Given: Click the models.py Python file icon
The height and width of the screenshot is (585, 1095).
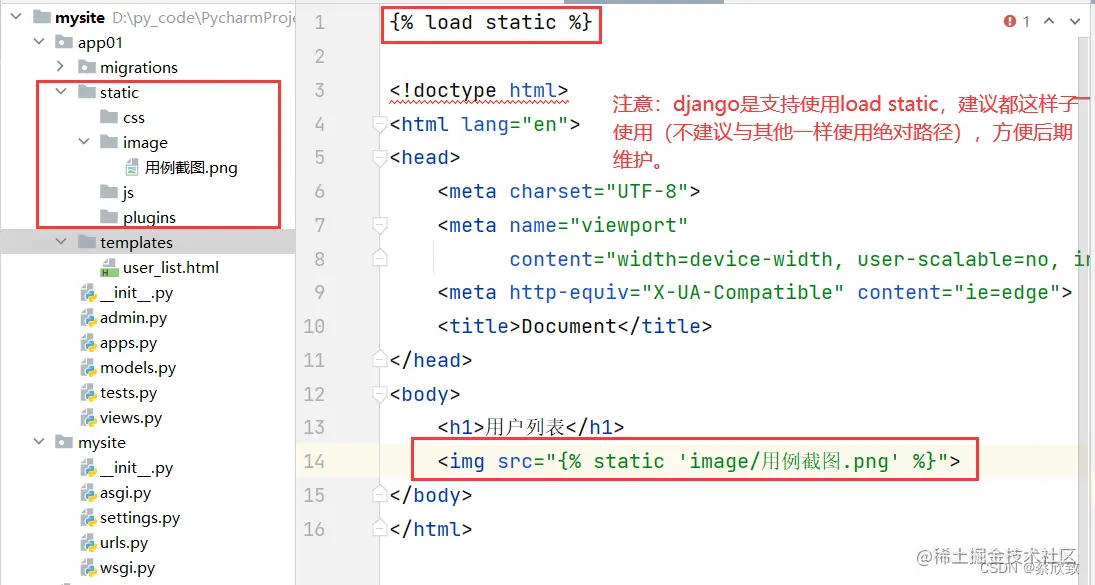Looking at the screenshot, I should pyautogui.click(x=88, y=368).
